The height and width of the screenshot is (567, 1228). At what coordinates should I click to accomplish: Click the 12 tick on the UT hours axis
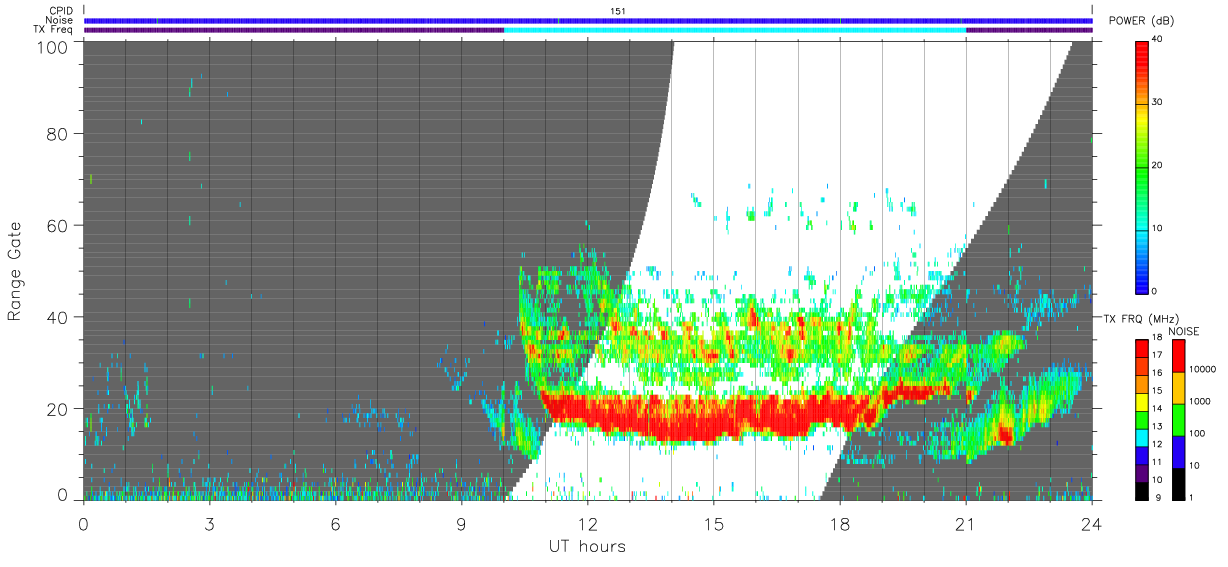click(x=587, y=523)
